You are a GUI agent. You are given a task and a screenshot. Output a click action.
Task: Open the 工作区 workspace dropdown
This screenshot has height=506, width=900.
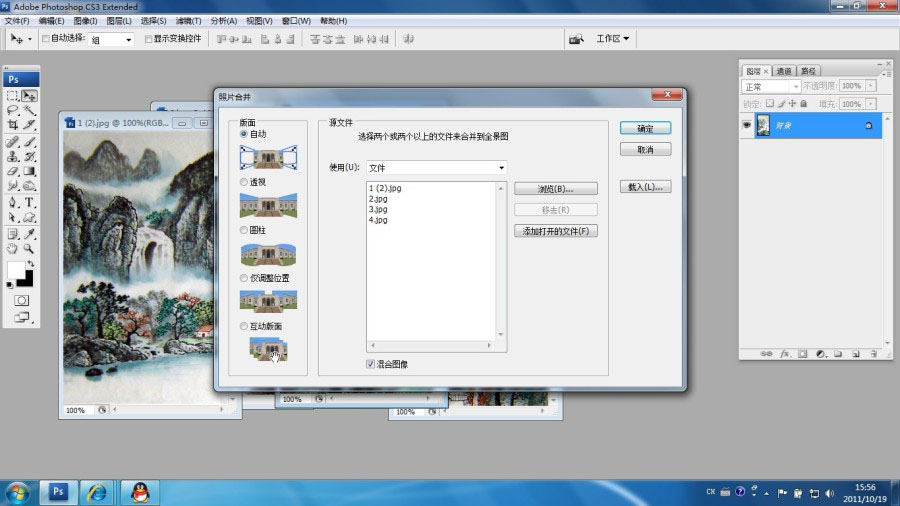click(x=613, y=39)
